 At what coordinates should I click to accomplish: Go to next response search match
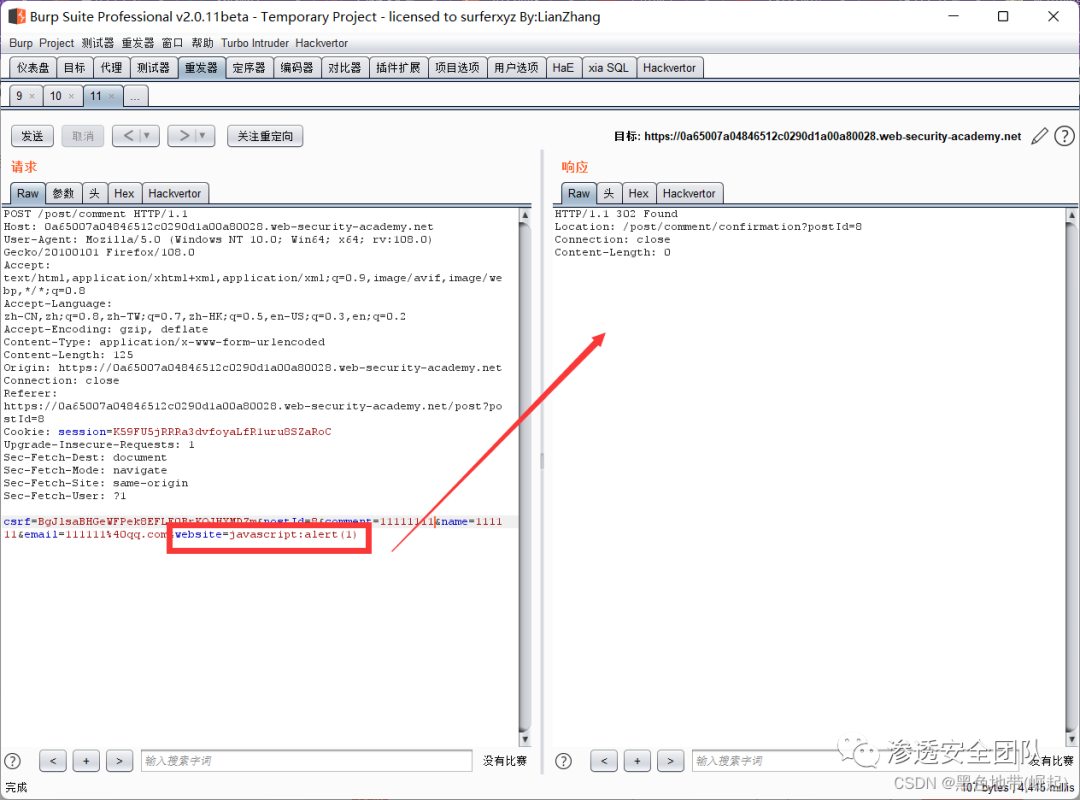click(x=670, y=761)
